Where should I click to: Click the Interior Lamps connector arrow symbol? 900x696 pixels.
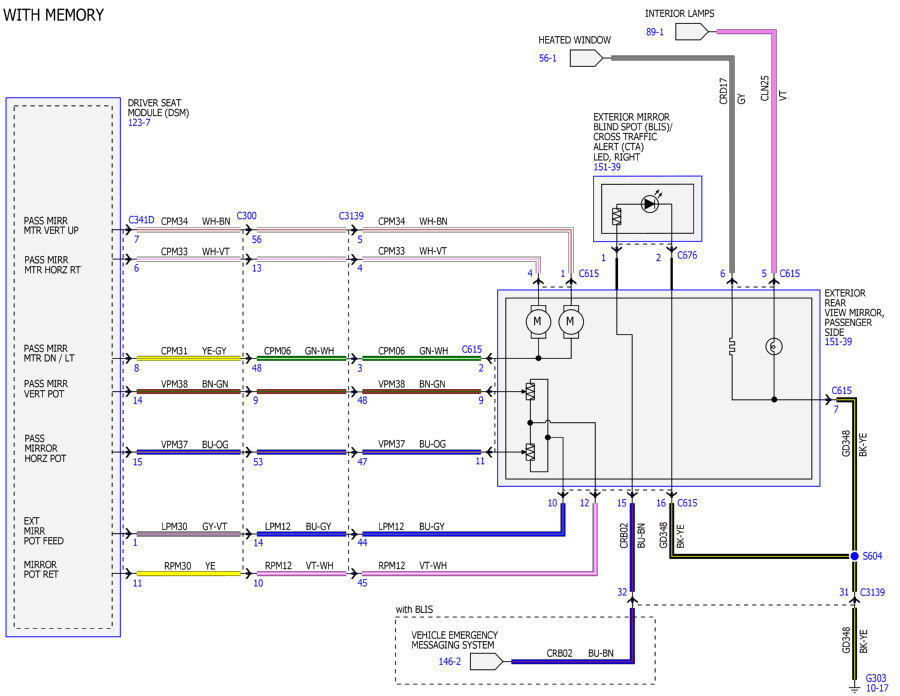pyautogui.click(x=692, y=32)
